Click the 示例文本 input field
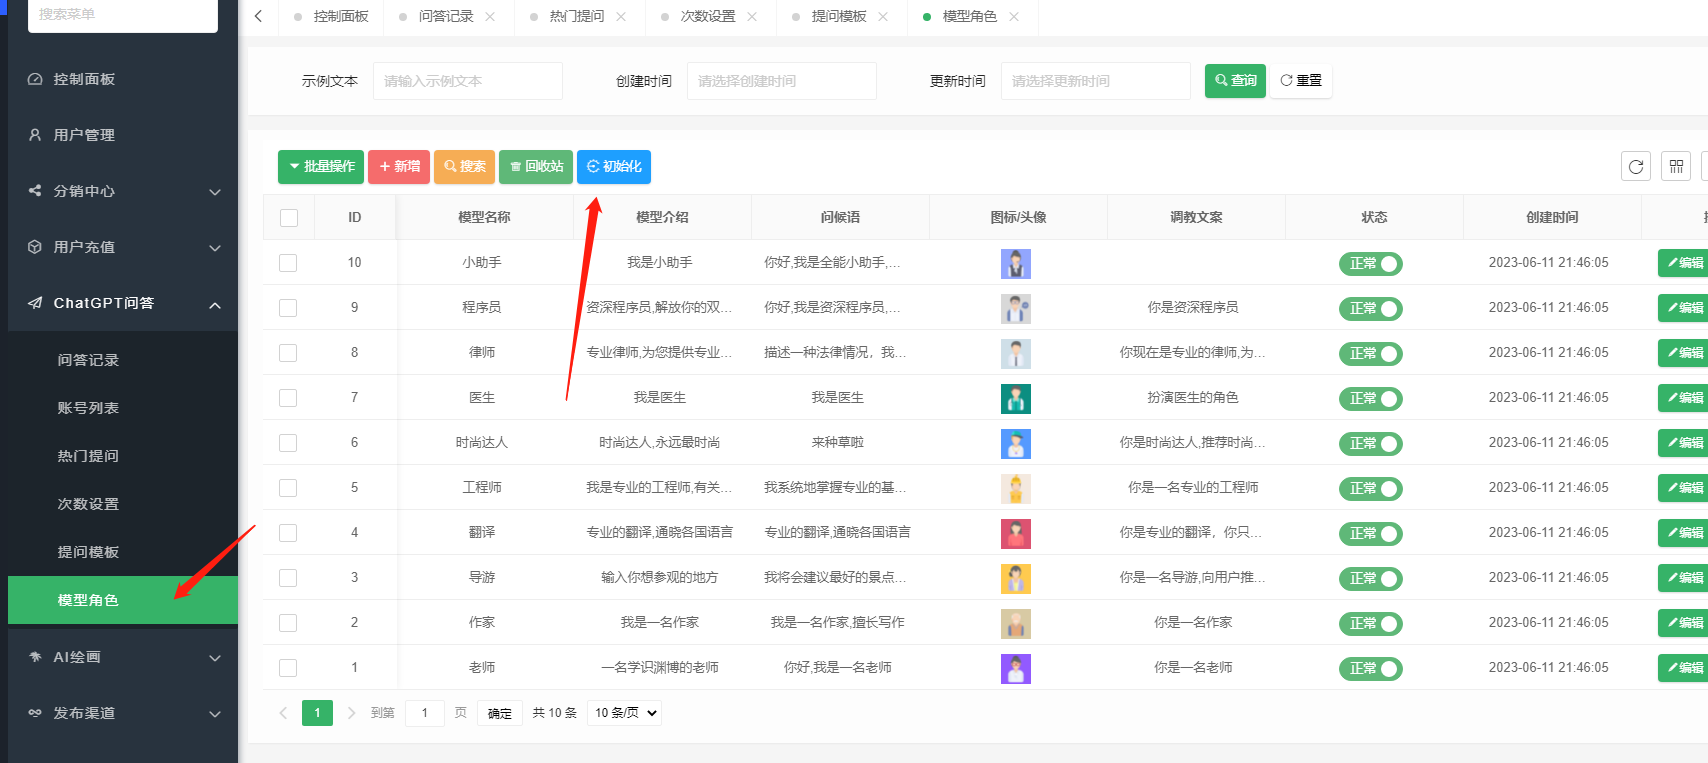 click(467, 81)
